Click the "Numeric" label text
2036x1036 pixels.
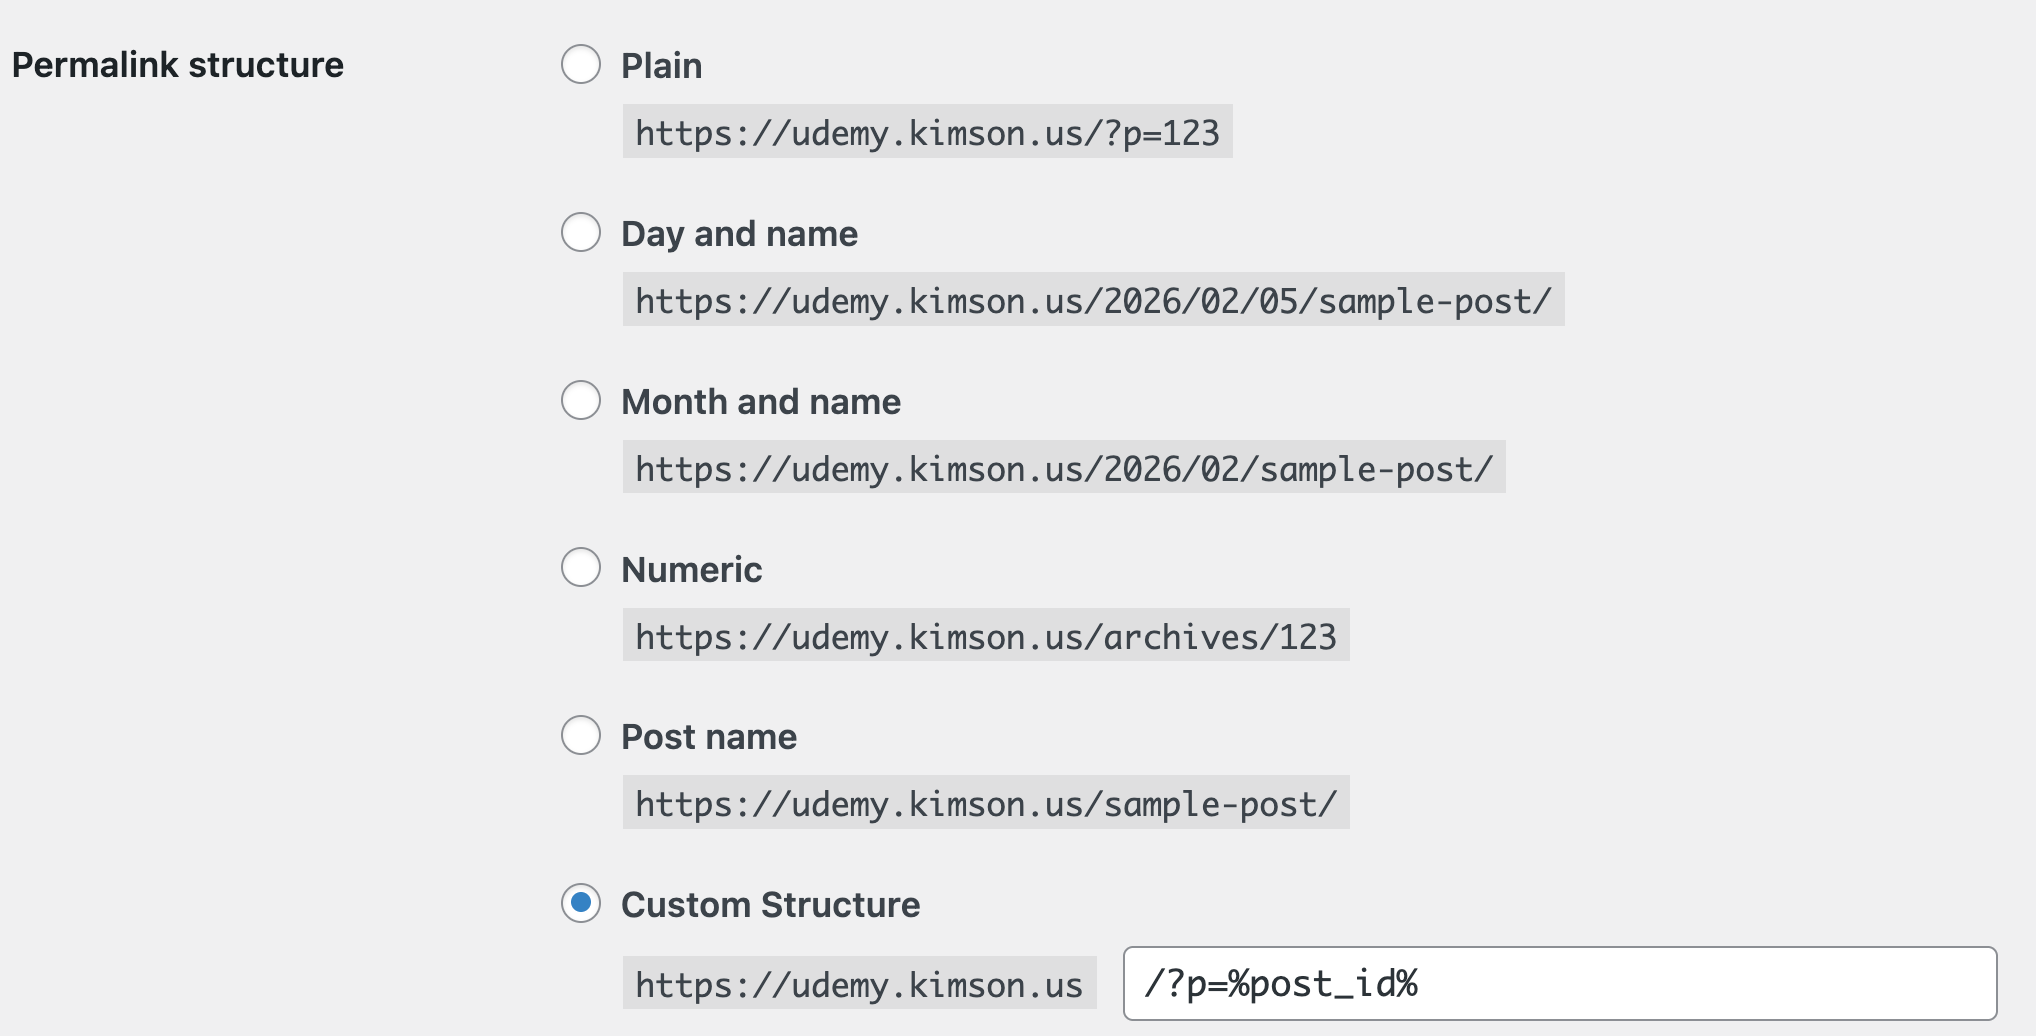click(x=691, y=570)
